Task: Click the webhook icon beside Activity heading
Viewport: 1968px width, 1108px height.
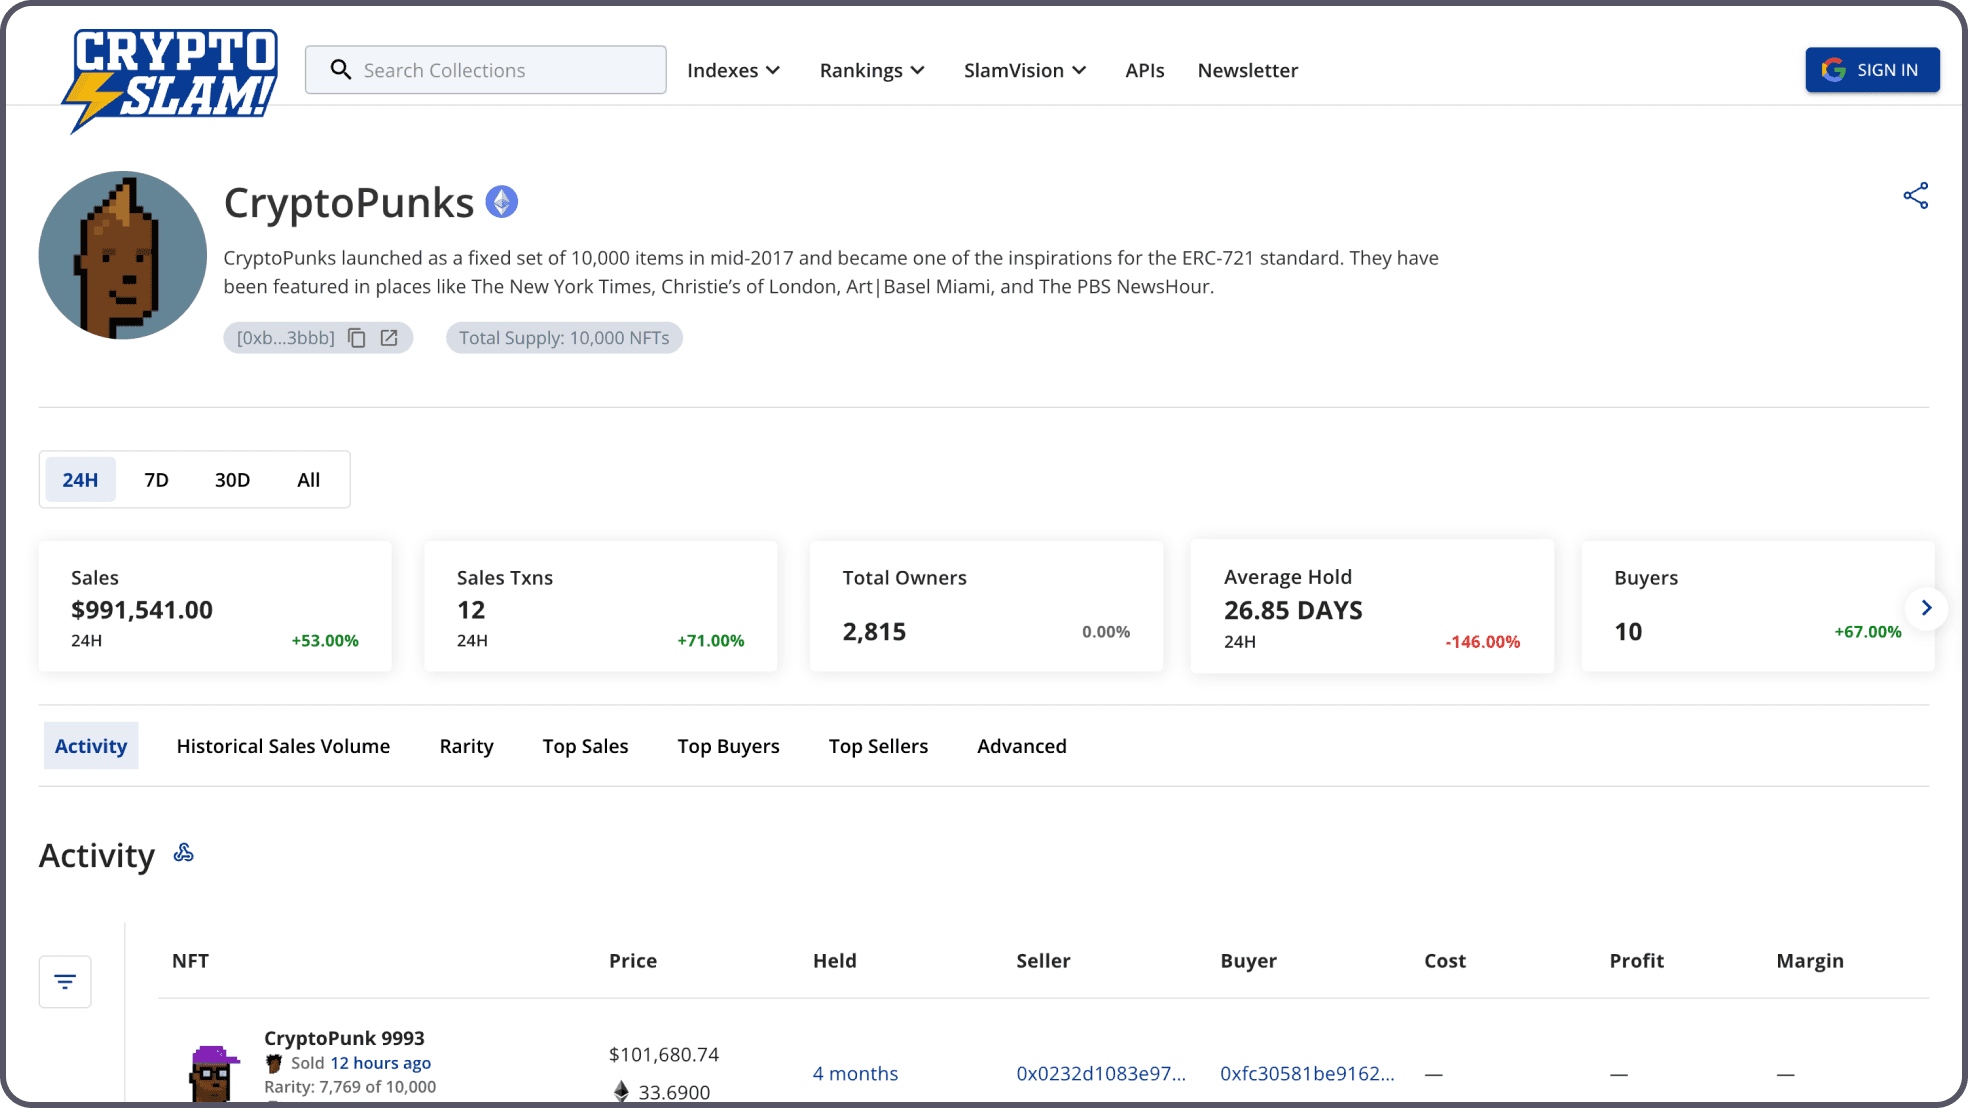Action: pyautogui.click(x=183, y=853)
